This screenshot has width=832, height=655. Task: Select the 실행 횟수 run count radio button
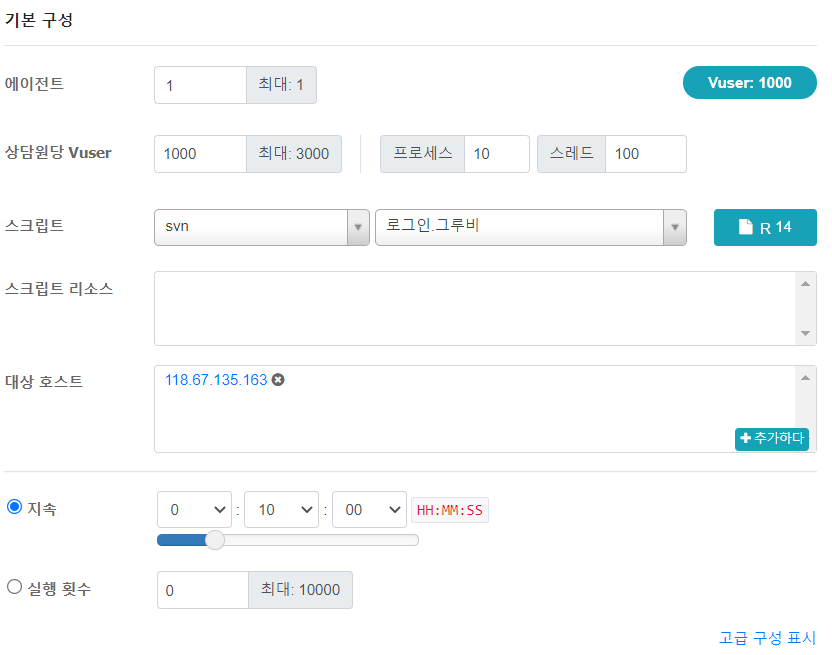14,587
